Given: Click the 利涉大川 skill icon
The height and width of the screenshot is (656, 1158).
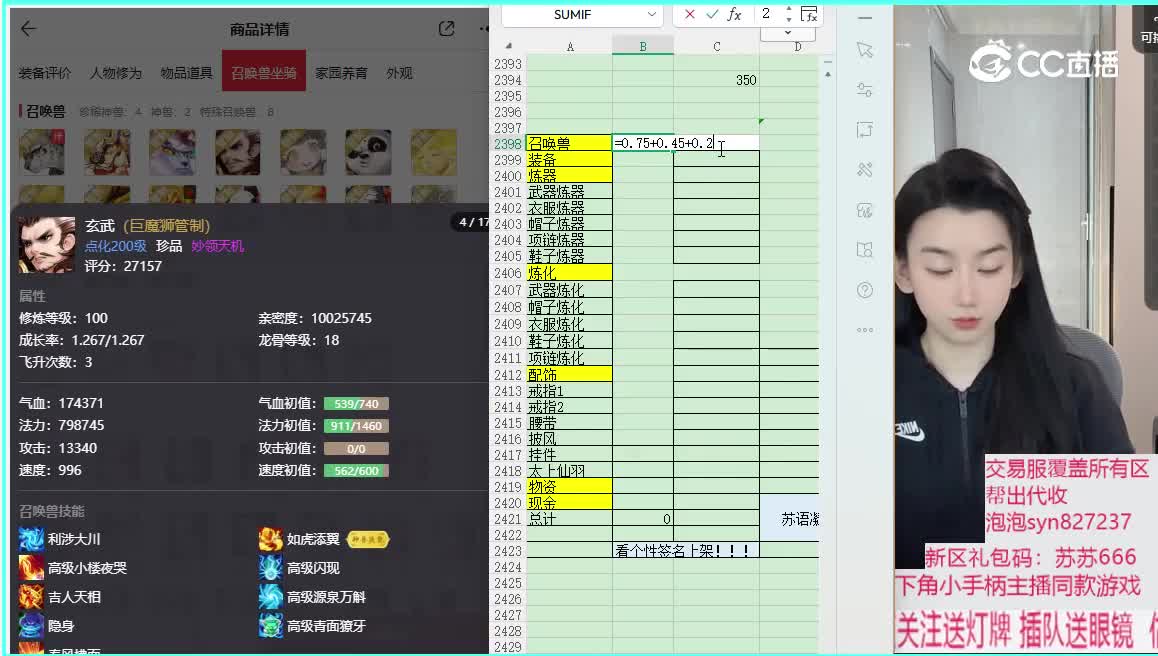Looking at the screenshot, I should [31, 539].
